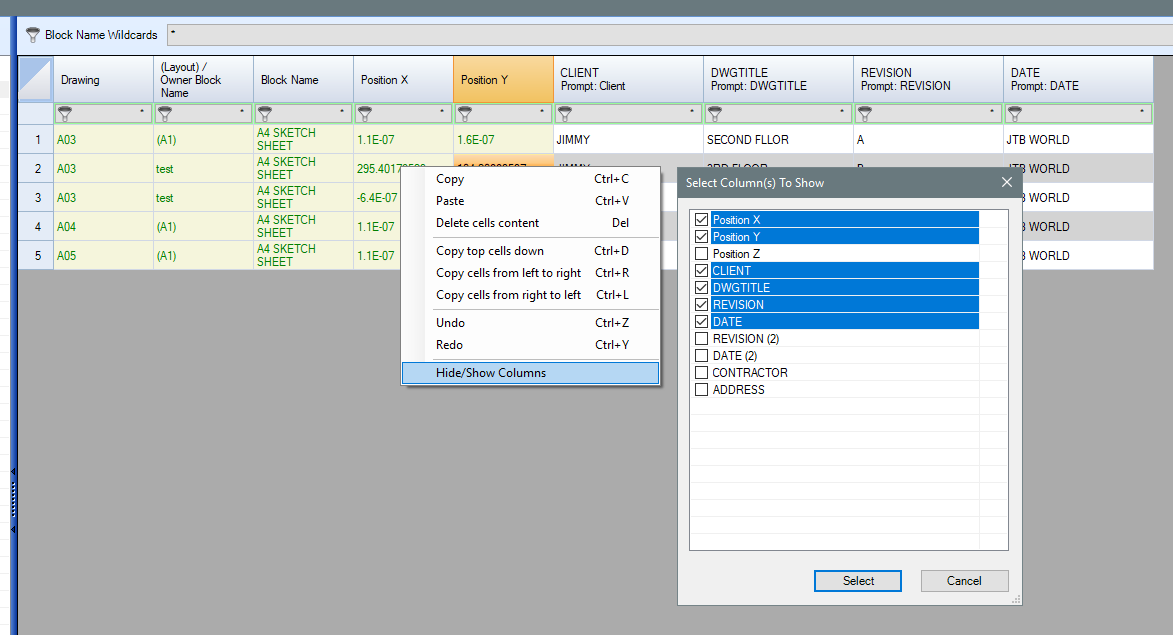The width and height of the screenshot is (1173, 635).
Task: Click filter funnel icon under DATE column
Action: click(1015, 113)
